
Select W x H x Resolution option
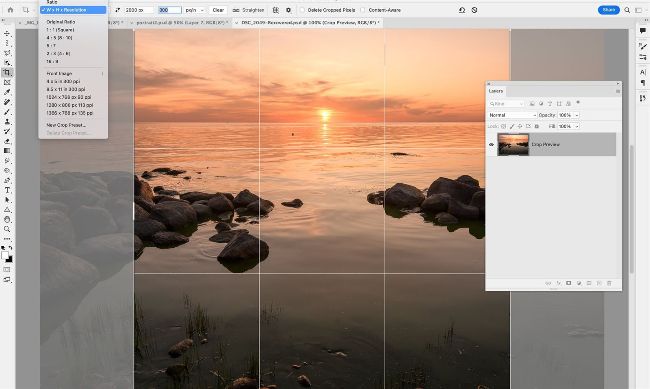click(73, 10)
